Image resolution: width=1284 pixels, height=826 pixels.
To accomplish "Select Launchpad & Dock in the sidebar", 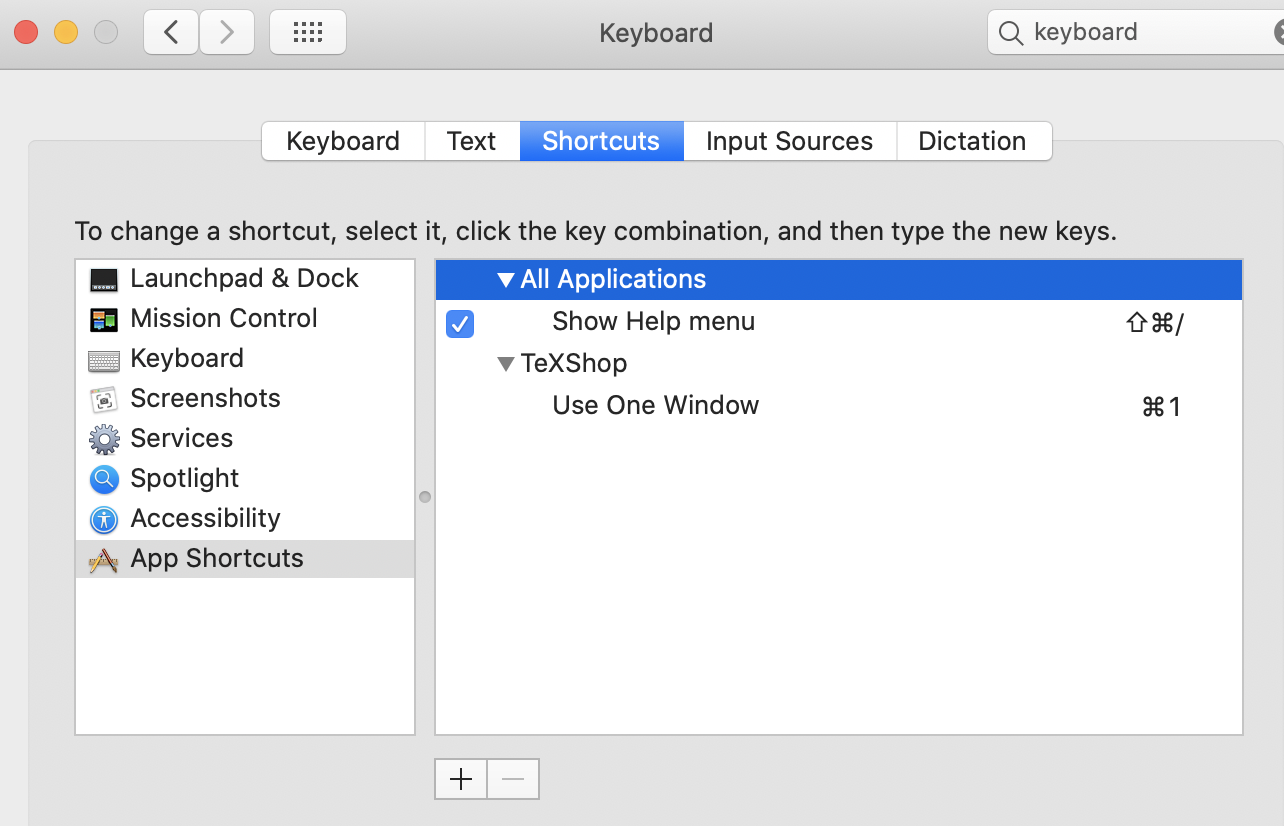I will (243, 278).
